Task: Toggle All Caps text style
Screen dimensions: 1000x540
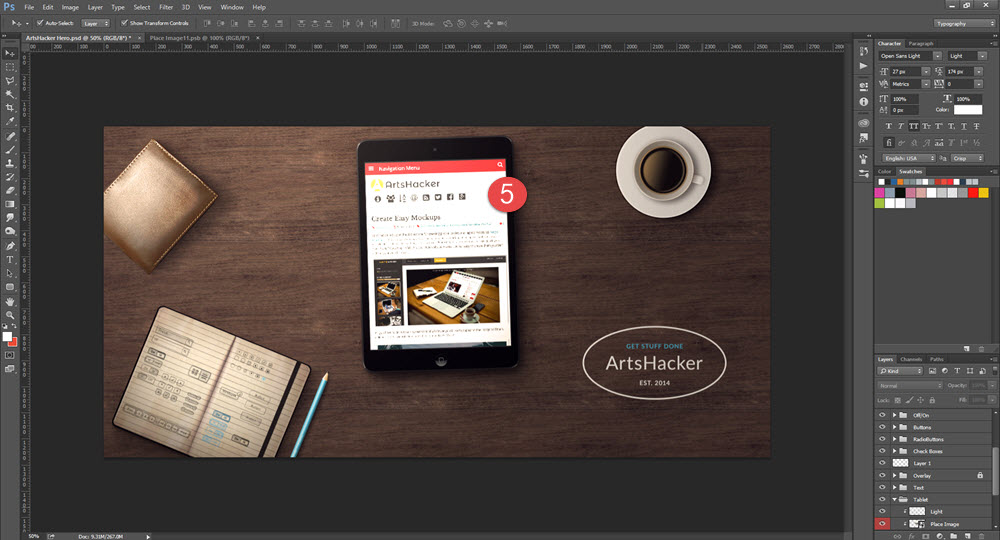Action: click(913, 126)
